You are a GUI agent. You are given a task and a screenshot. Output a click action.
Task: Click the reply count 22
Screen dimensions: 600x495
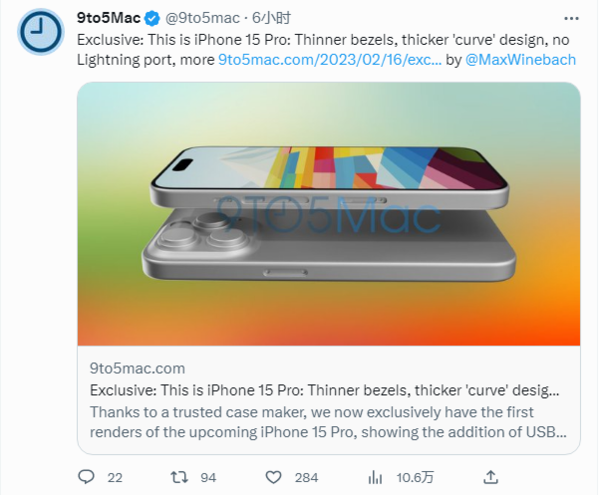113,476
